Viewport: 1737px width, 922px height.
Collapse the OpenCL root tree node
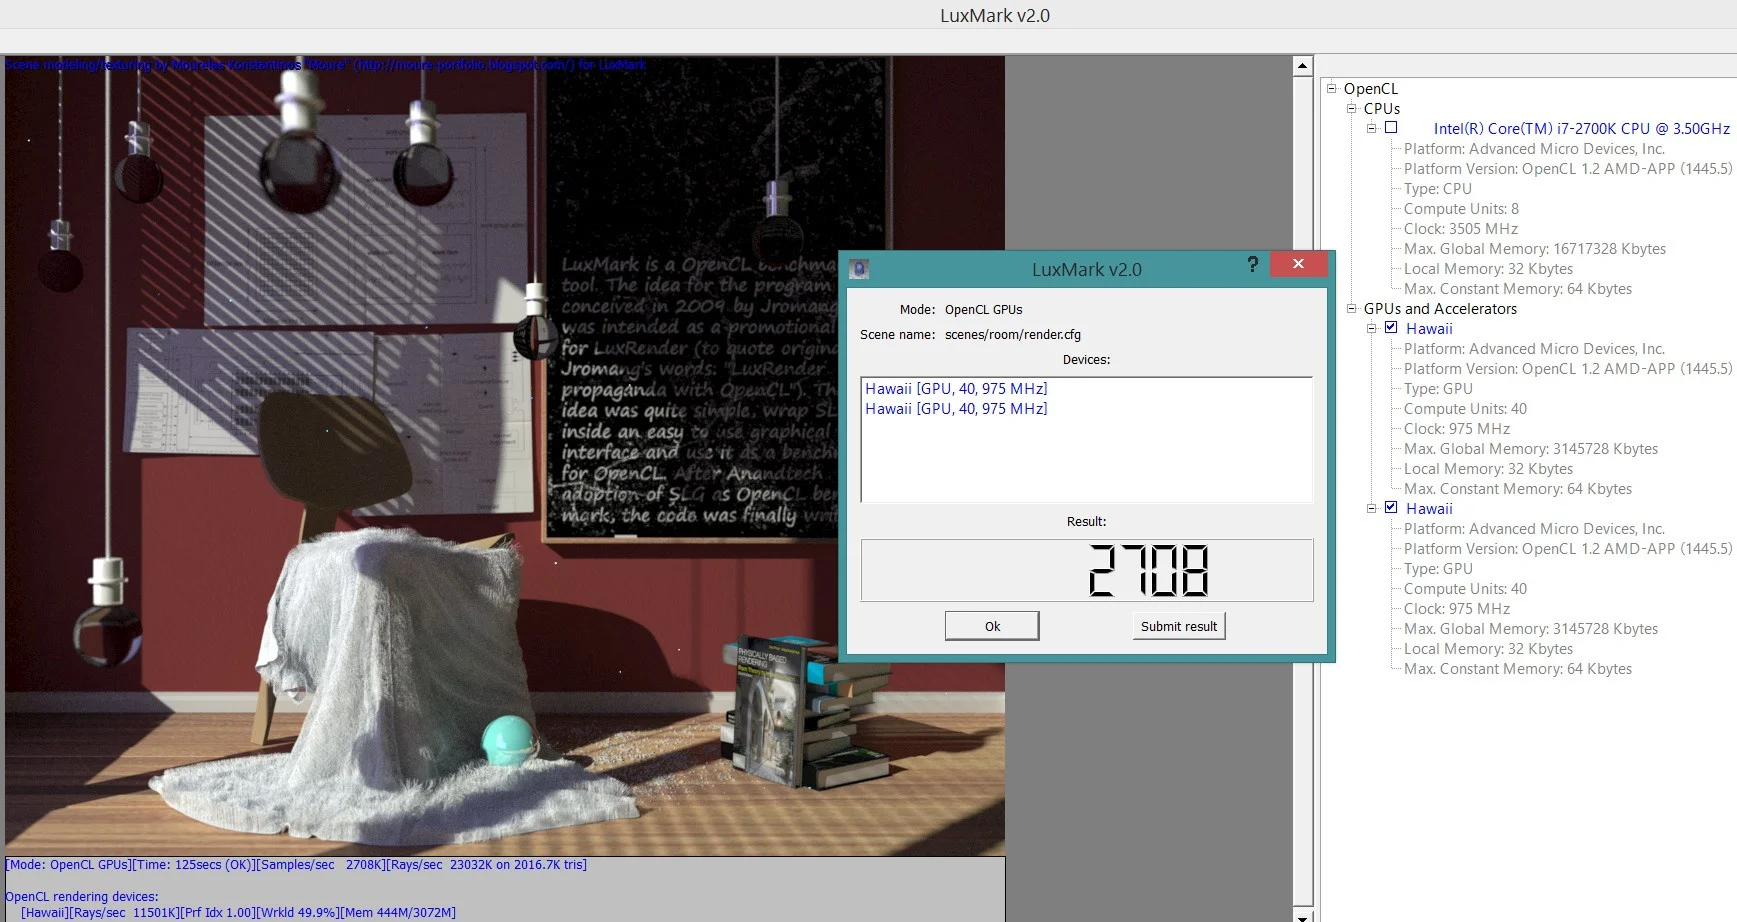(x=1332, y=88)
